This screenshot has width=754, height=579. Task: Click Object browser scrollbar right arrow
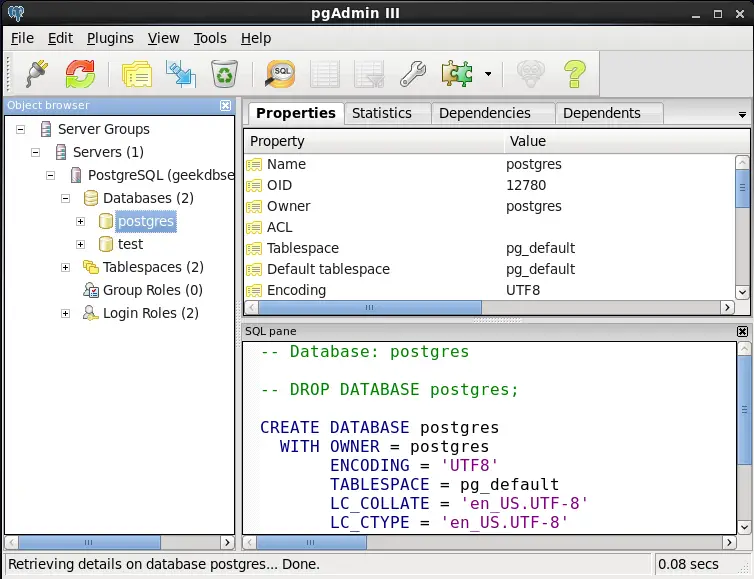[227, 542]
